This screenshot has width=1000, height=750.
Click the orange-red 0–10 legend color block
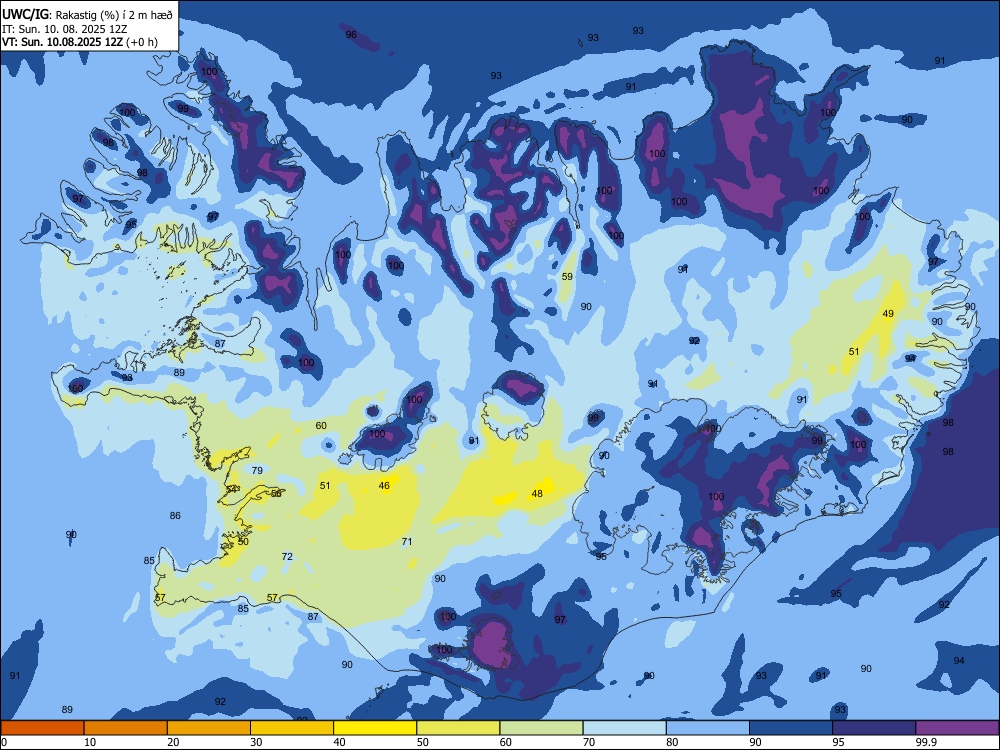tap(42, 728)
